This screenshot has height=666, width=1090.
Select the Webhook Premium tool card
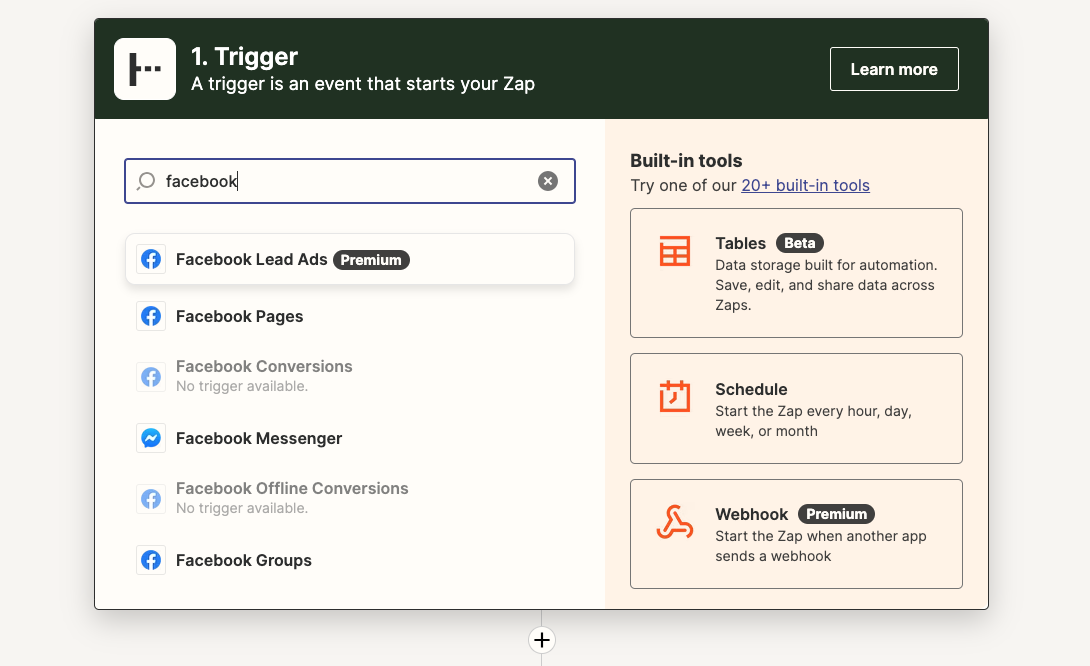pos(796,534)
